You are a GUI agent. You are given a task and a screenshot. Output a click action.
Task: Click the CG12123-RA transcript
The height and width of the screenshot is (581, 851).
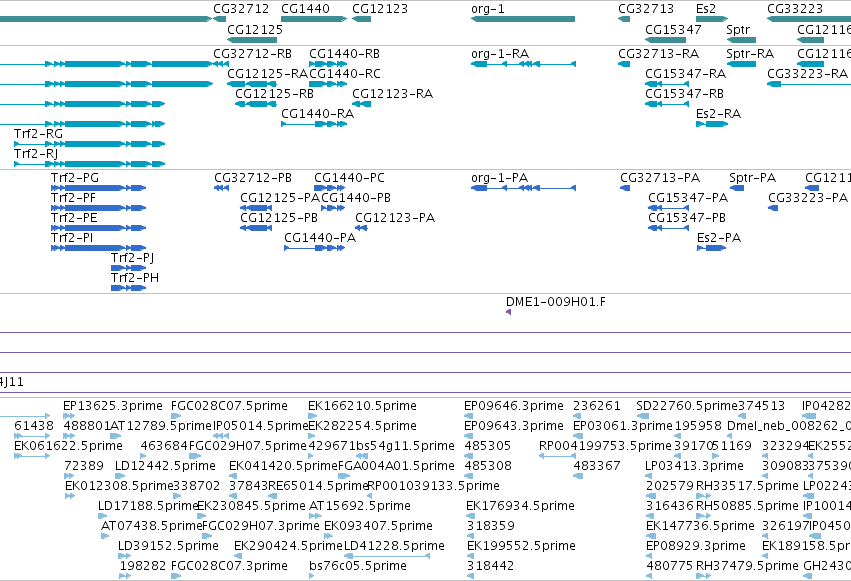click(361, 104)
